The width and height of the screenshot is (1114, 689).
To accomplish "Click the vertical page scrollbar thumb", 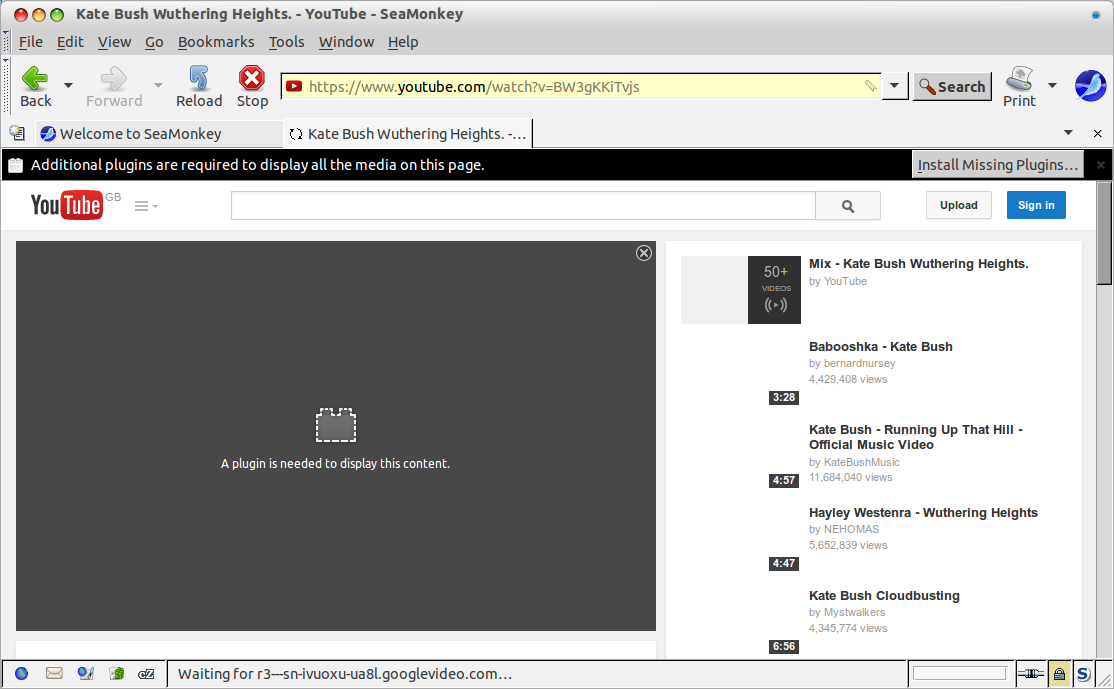I will (x=1104, y=233).
